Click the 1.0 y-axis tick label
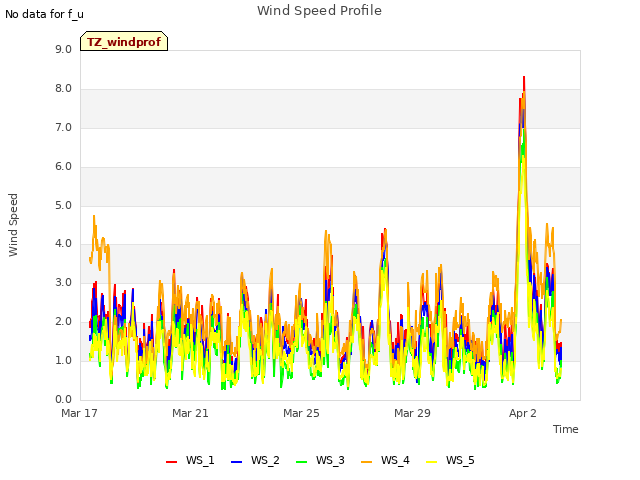This screenshot has height=480, width=640. (x=63, y=360)
